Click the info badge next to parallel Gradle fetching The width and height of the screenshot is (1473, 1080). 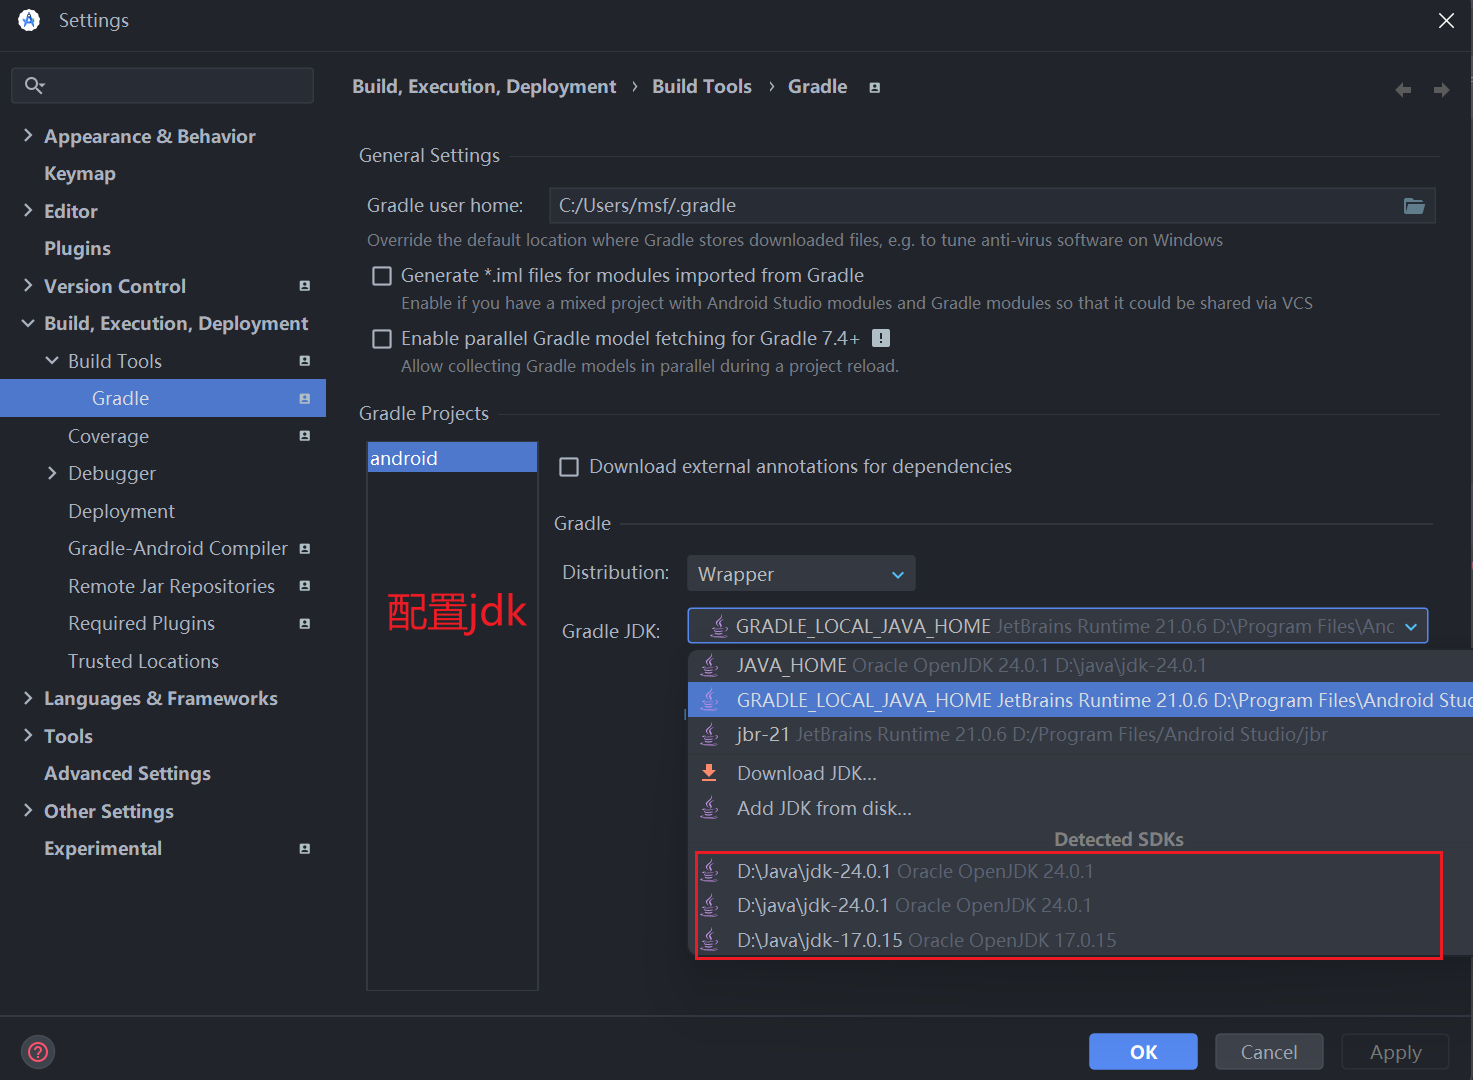881,338
